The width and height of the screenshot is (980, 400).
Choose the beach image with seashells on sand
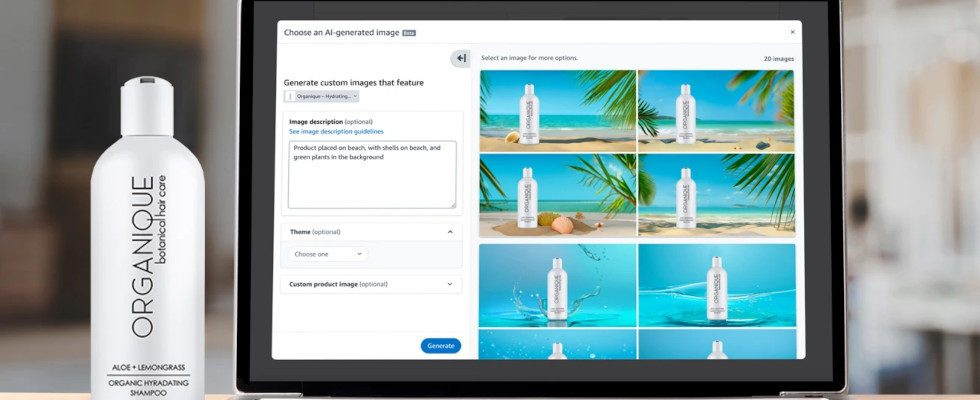click(557, 195)
